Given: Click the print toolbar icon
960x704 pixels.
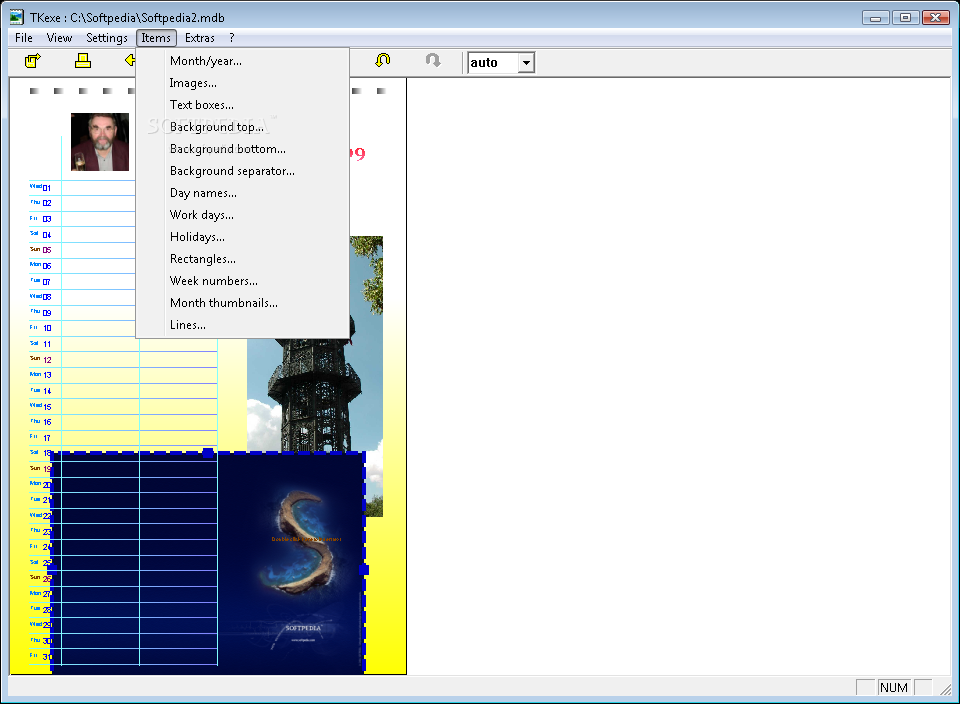Looking at the screenshot, I should point(83,61).
